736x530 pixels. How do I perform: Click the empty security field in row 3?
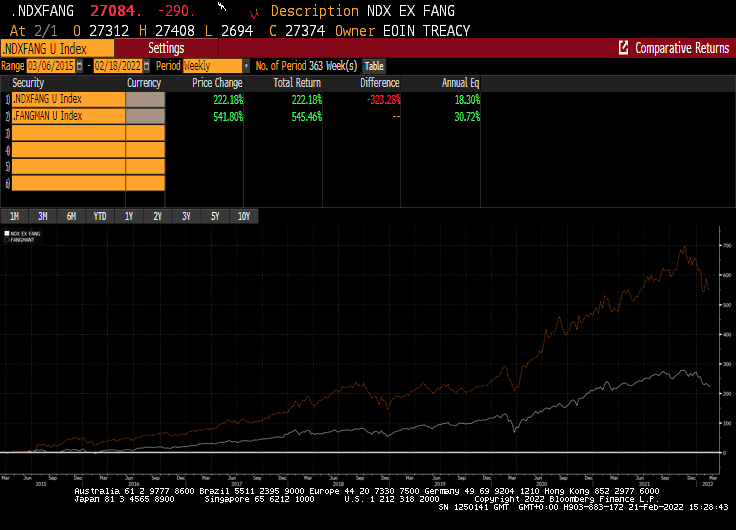point(68,133)
